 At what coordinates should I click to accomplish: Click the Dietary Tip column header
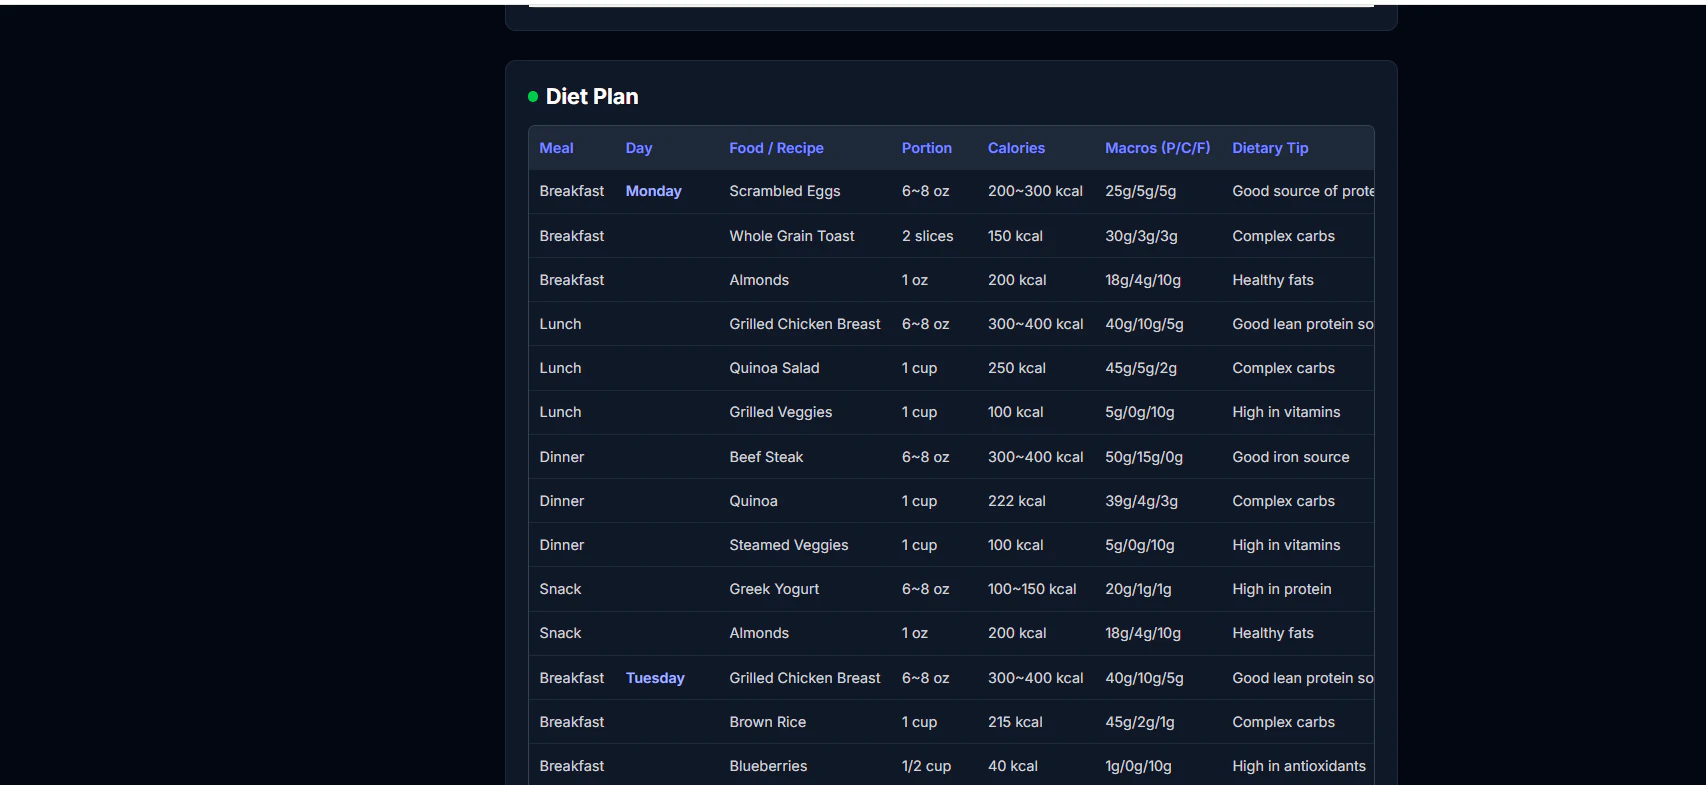point(1270,148)
